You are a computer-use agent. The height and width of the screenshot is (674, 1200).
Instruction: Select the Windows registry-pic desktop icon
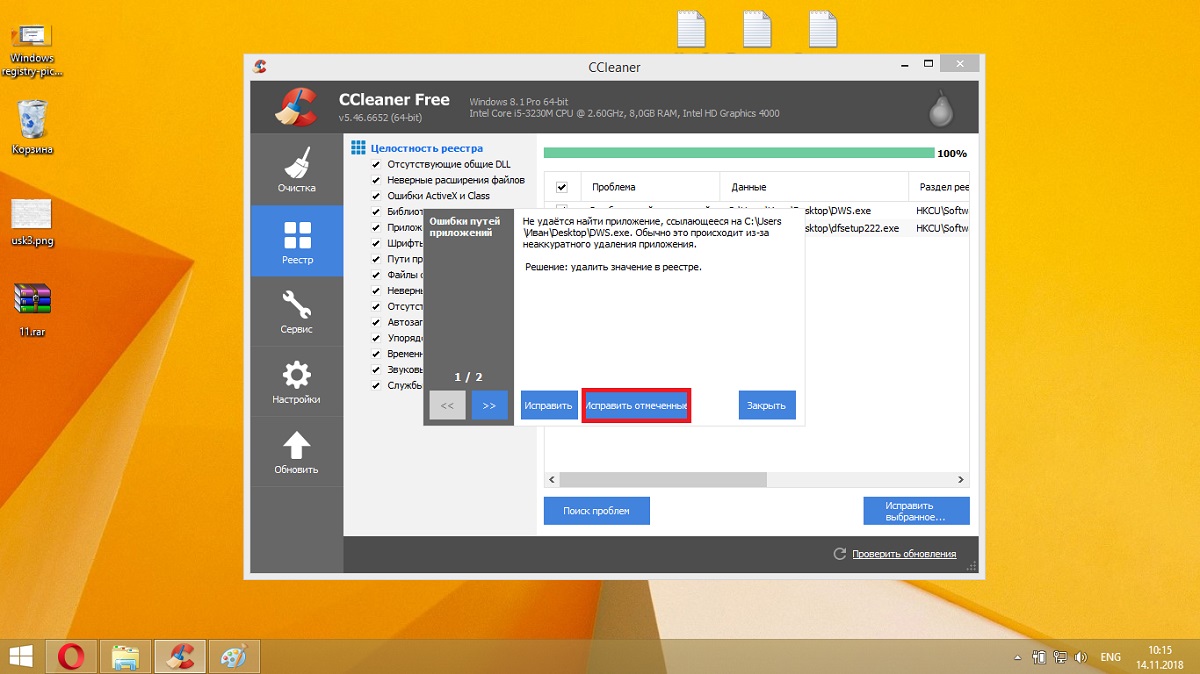(32, 48)
